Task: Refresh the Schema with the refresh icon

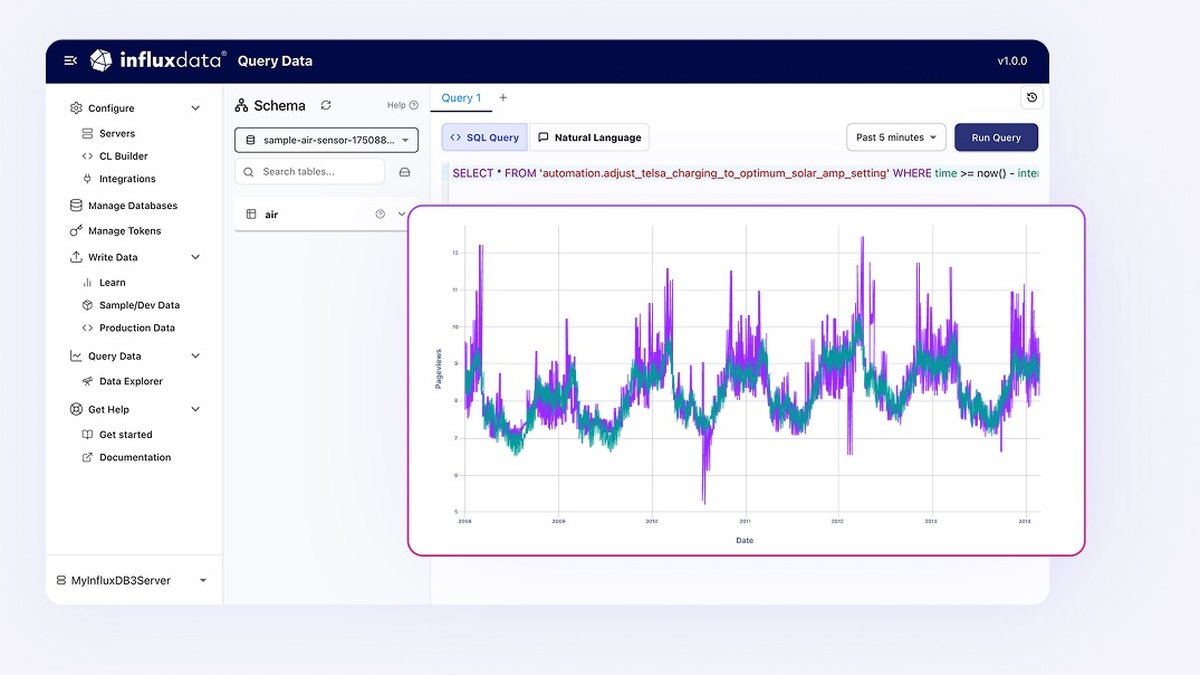Action: click(x=326, y=105)
